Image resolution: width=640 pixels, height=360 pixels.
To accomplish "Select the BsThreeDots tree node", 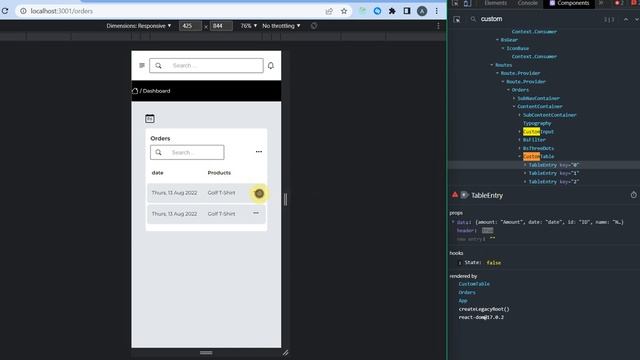I will [x=538, y=148].
